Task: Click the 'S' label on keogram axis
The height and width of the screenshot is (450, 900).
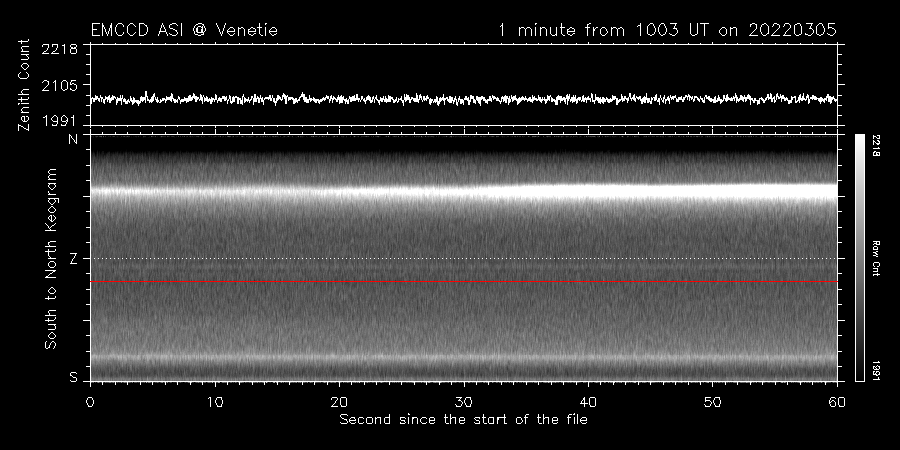Action: pos(73,377)
